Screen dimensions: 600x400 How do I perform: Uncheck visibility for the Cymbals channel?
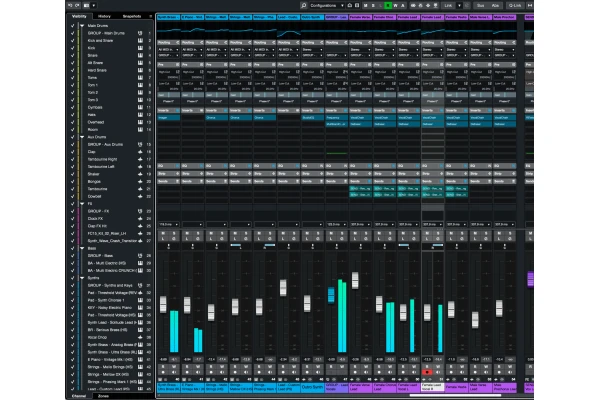(x=73, y=107)
